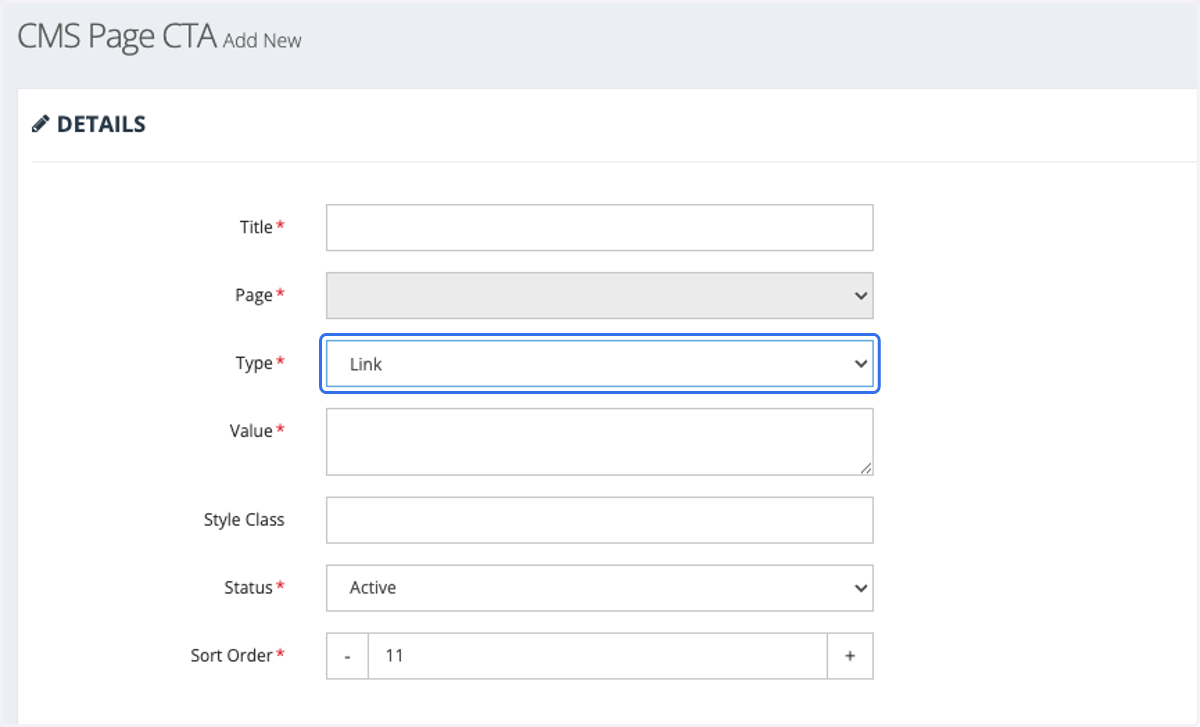
Task: Click the Title input field
Action: tap(599, 227)
